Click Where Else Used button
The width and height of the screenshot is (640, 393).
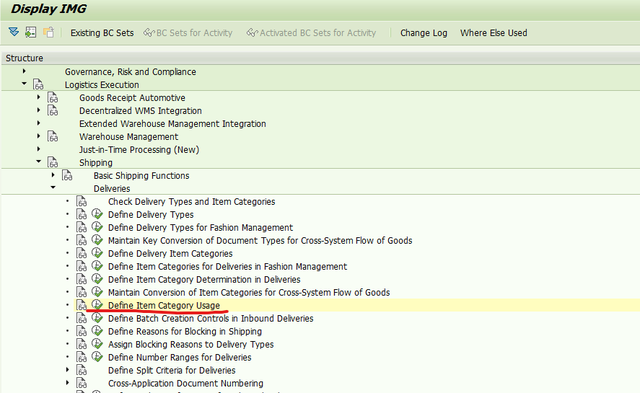493,33
